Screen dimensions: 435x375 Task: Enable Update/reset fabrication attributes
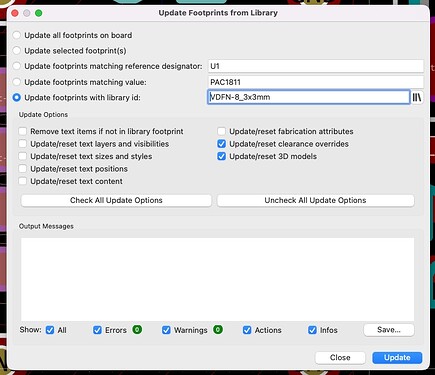[x=221, y=131]
